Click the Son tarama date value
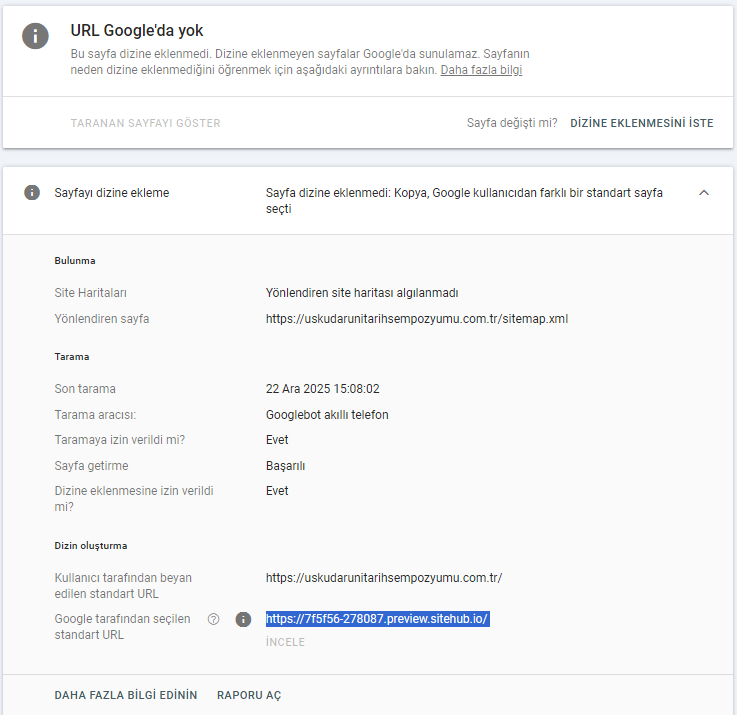The height and width of the screenshot is (715, 737). (x=323, y=389)
